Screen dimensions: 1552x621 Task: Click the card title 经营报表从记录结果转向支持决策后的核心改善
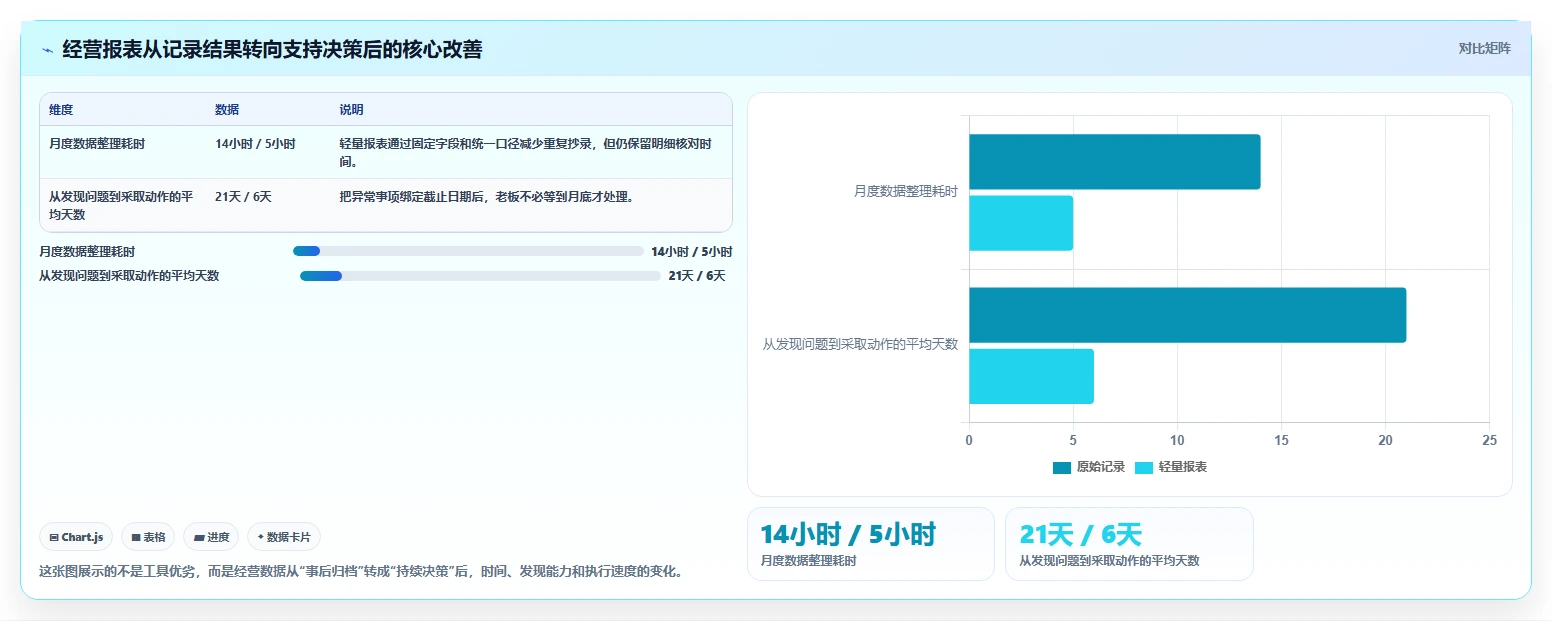[272, 49]
